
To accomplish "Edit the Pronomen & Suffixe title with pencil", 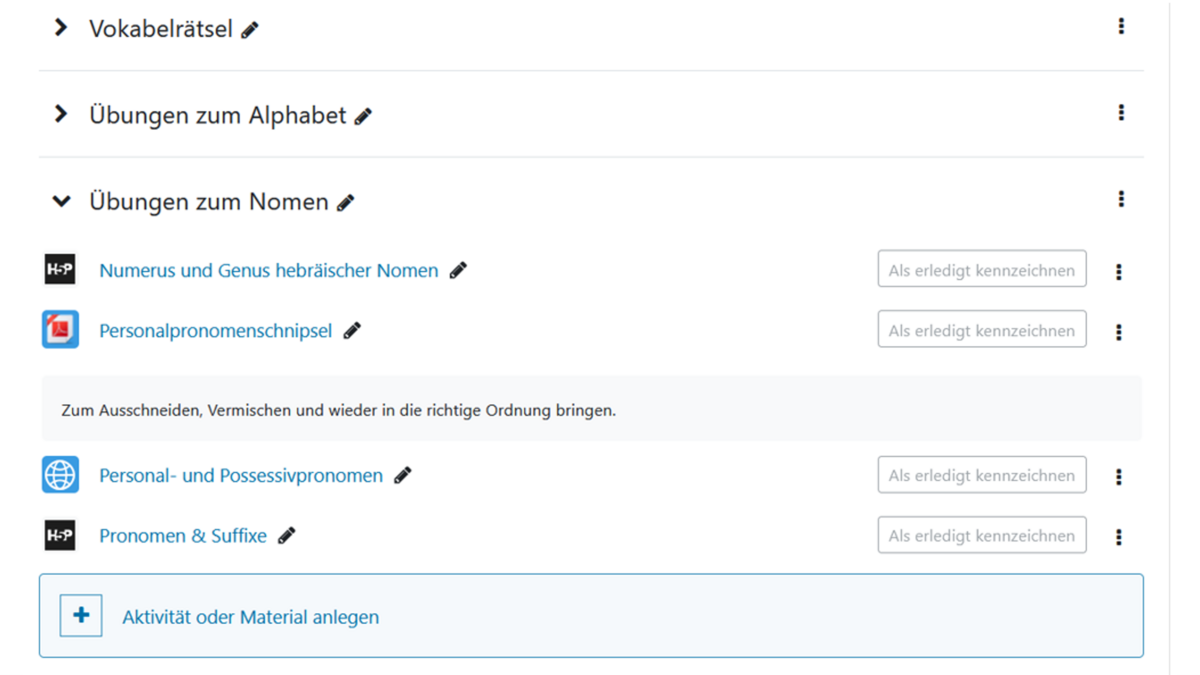I will coord(287,536).
